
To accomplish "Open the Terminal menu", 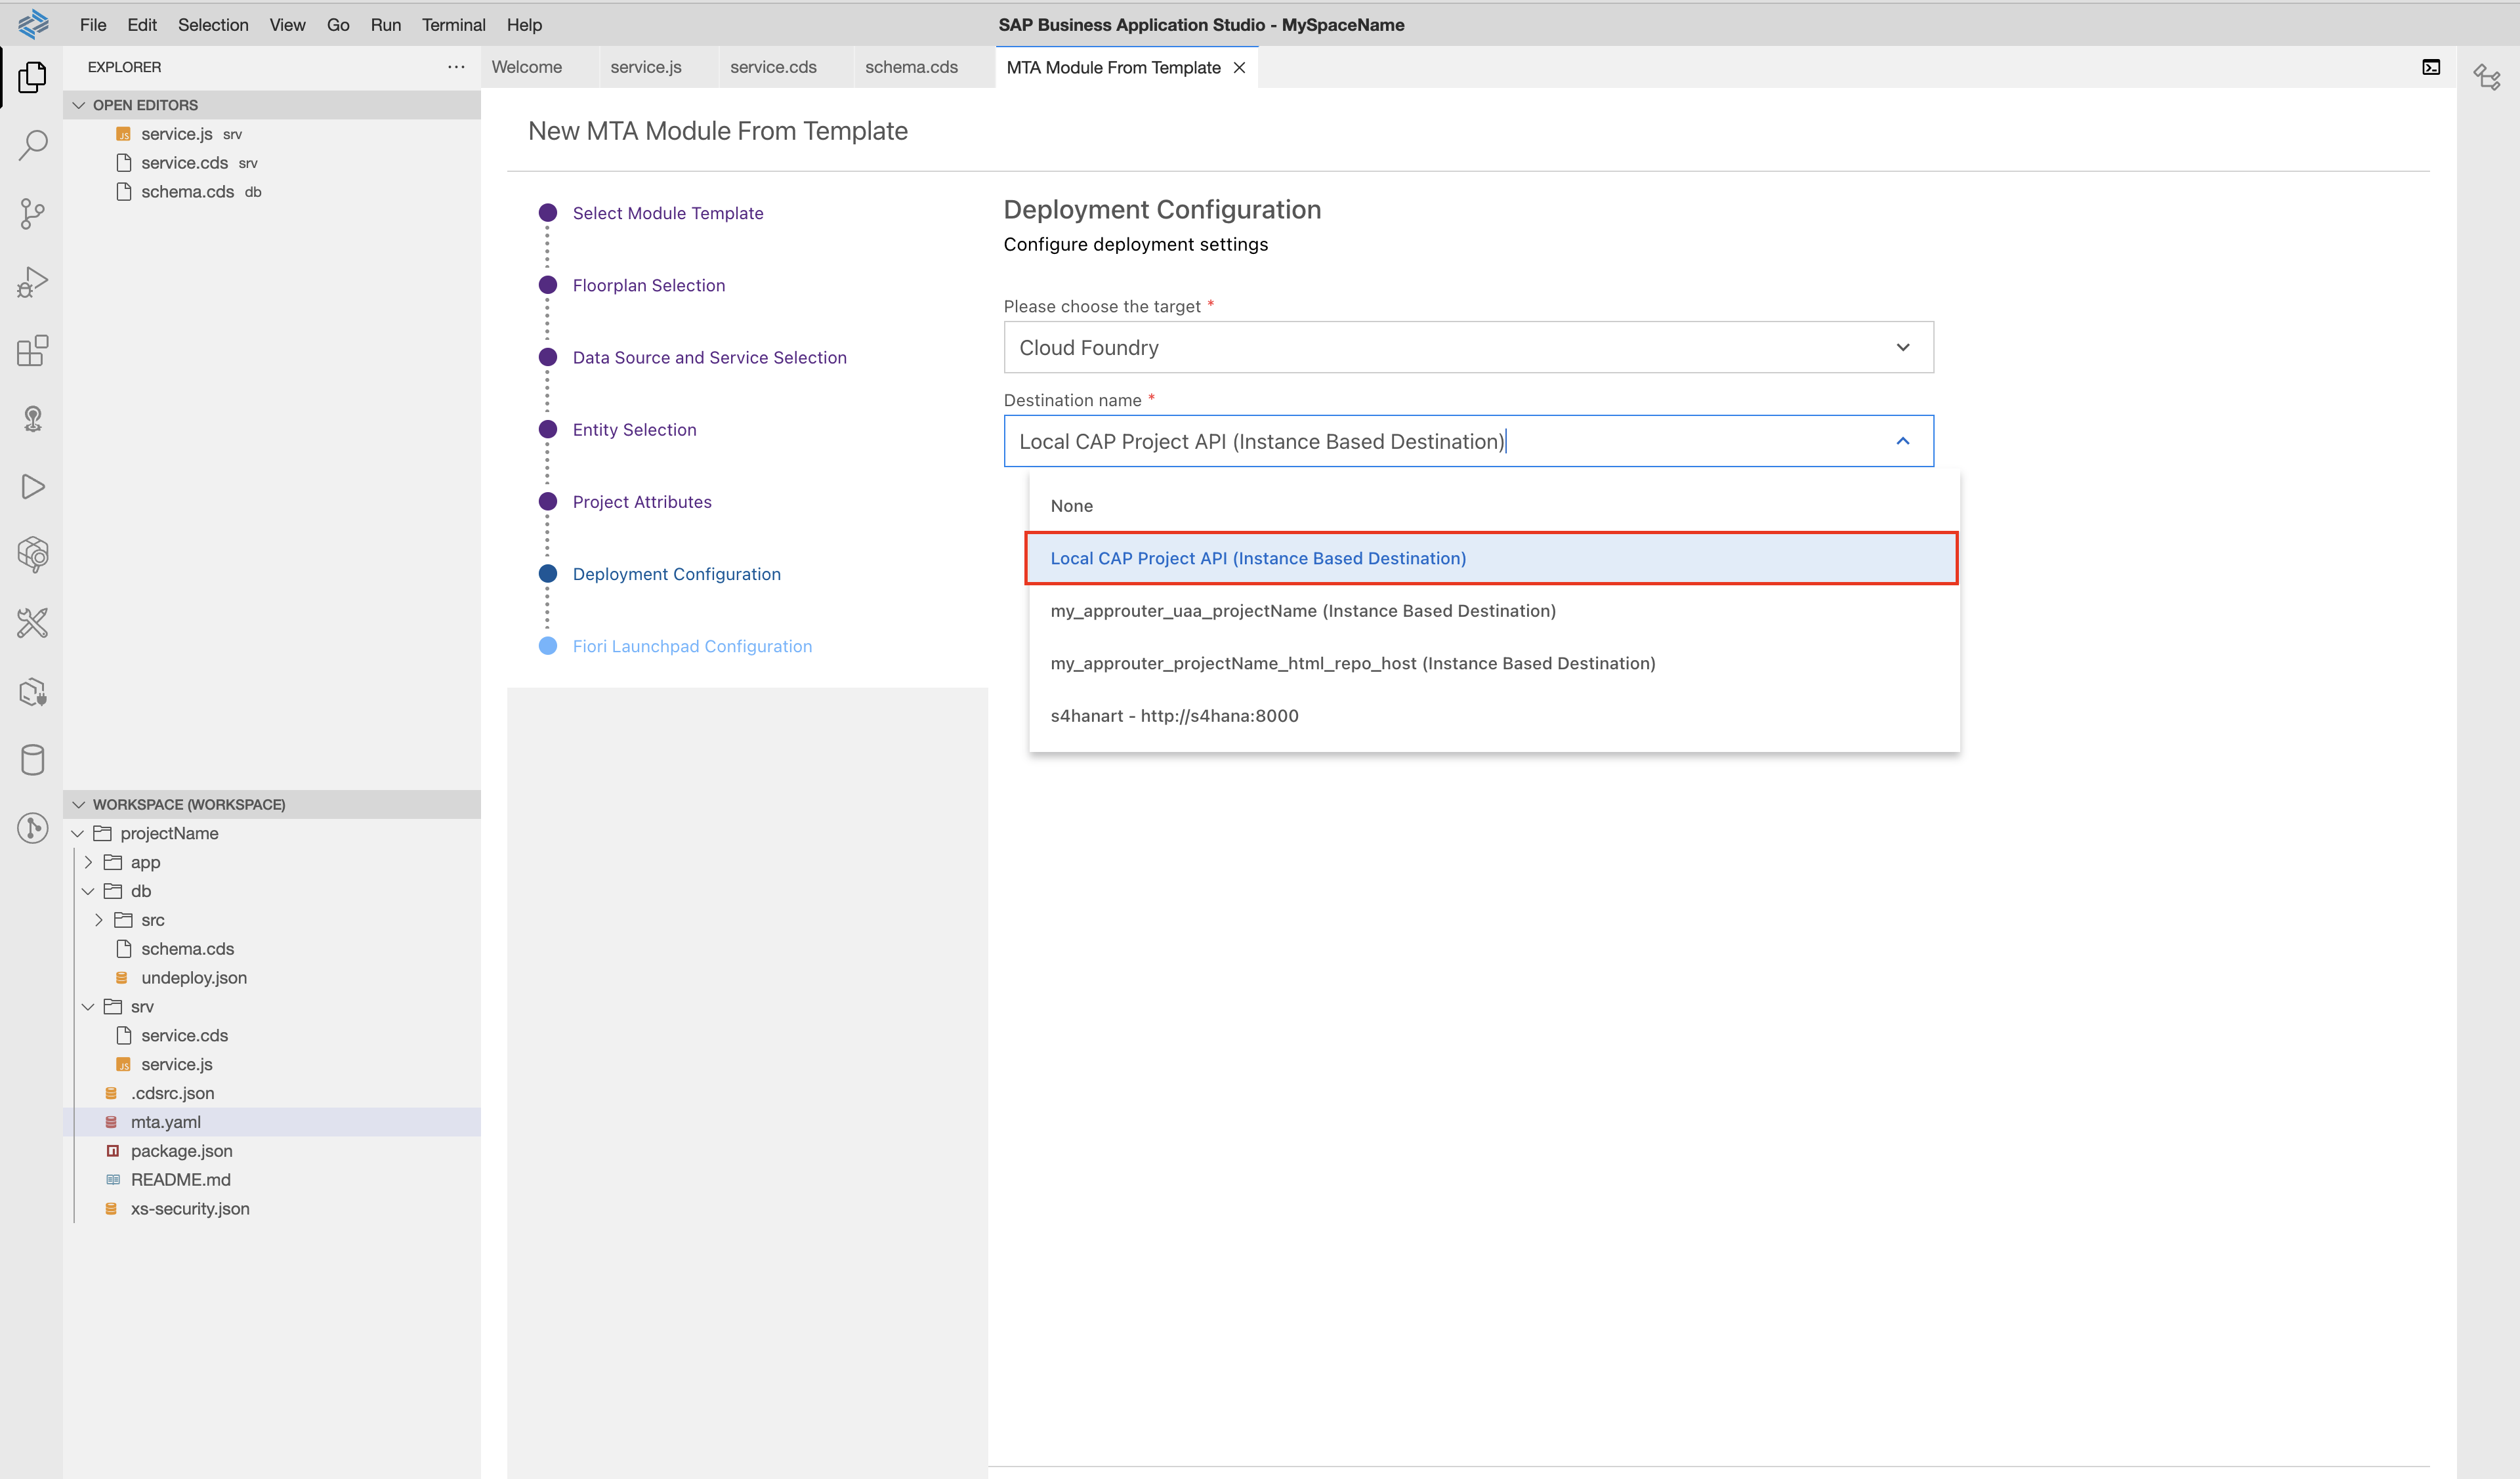I will click(453, 24).
